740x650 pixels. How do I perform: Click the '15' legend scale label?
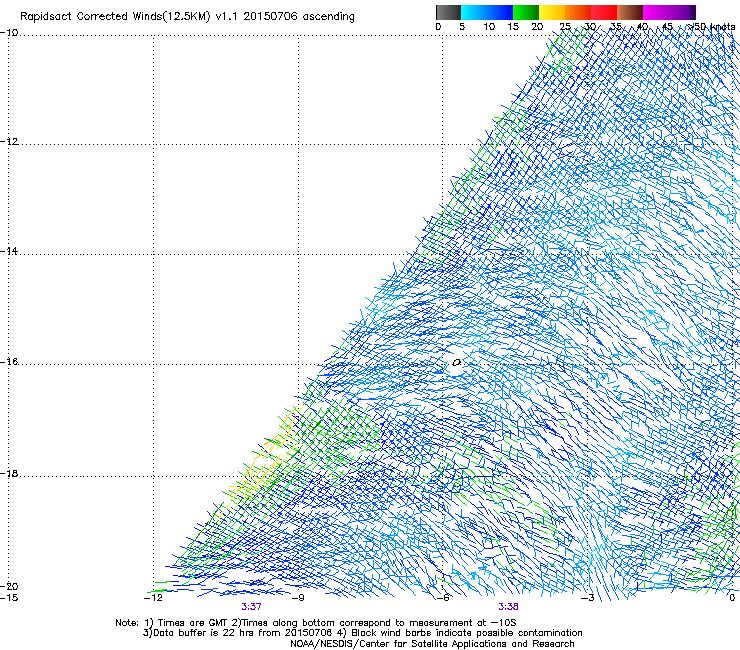(513, 27)
